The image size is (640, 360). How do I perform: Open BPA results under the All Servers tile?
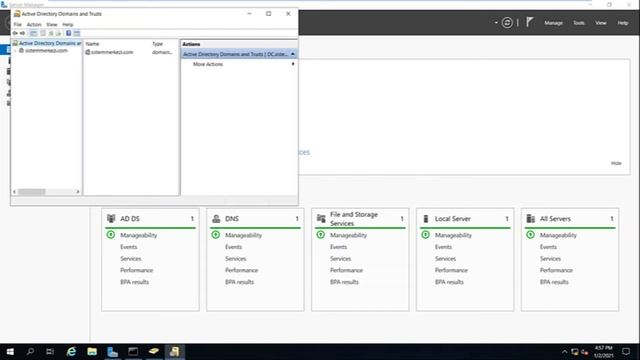(x=554, y=282)
